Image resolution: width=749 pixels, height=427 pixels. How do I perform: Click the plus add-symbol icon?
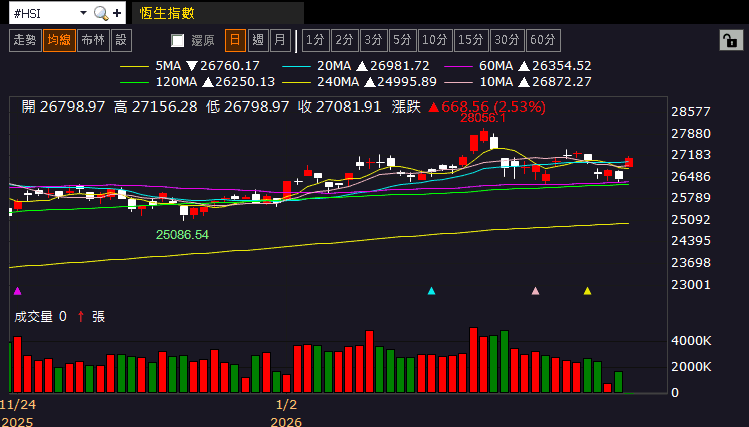(117, 13)
